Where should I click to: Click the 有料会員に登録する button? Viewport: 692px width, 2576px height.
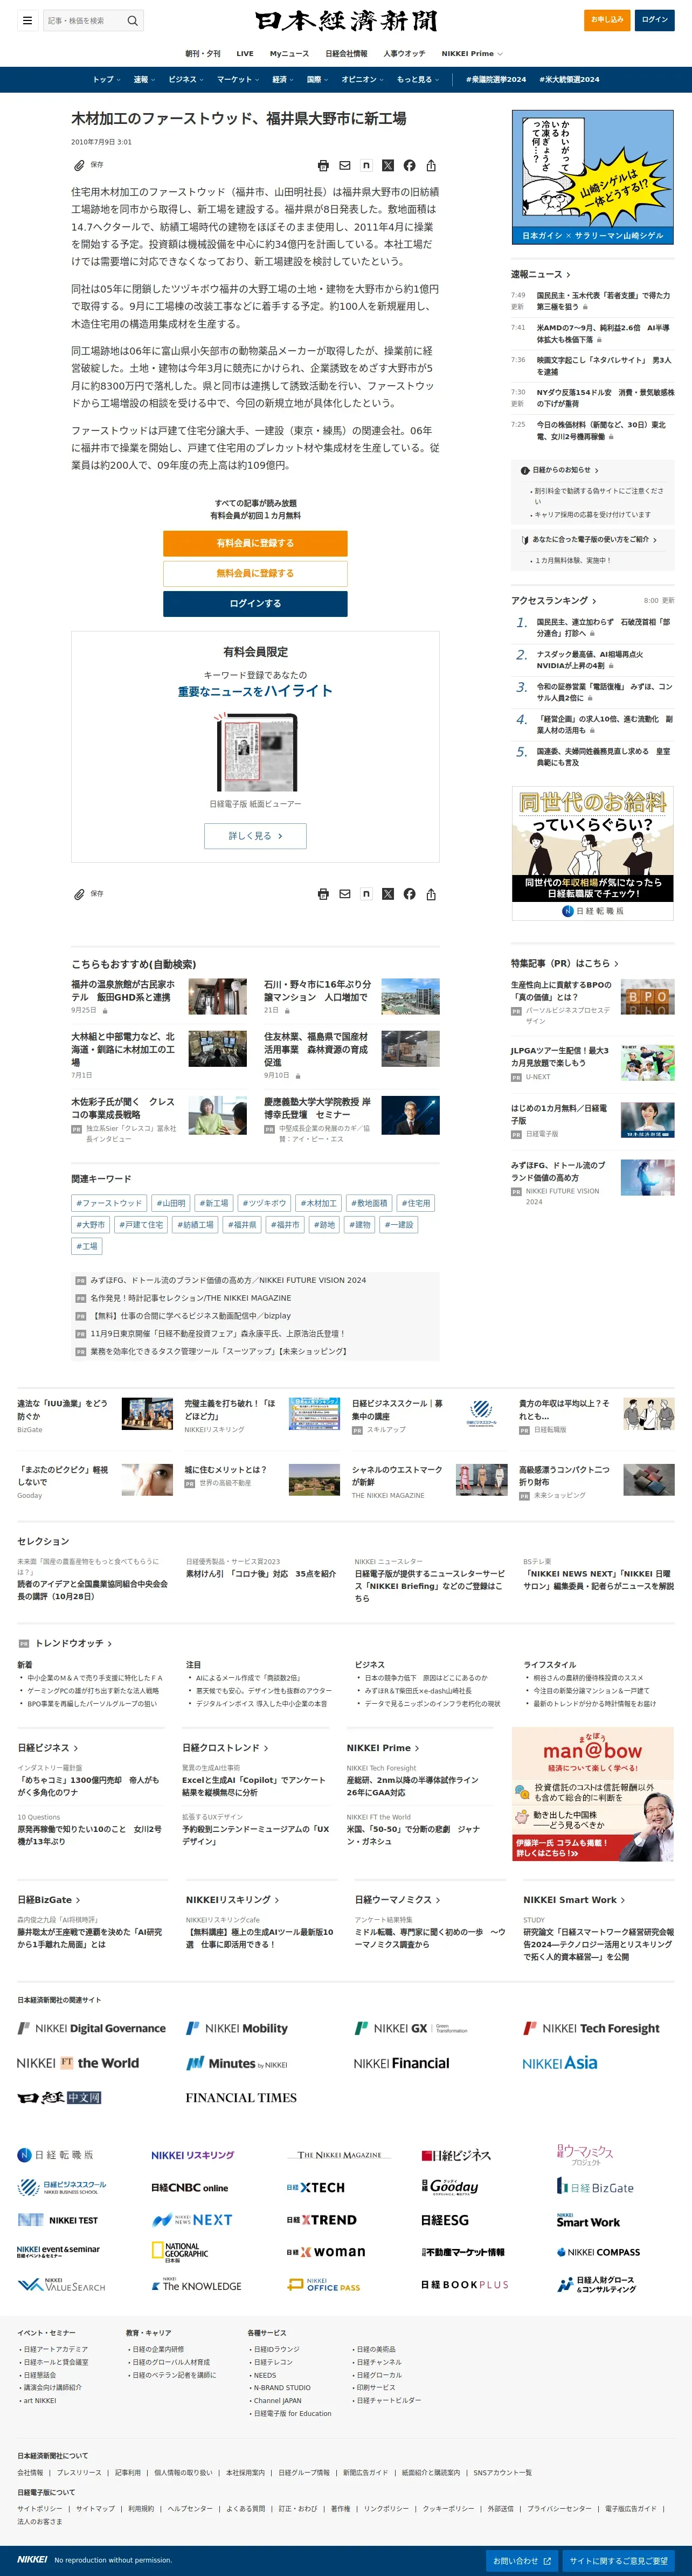(255, 543)
